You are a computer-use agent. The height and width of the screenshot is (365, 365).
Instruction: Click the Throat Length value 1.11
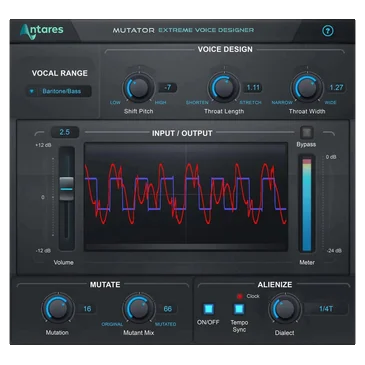[x=253, y=88]
